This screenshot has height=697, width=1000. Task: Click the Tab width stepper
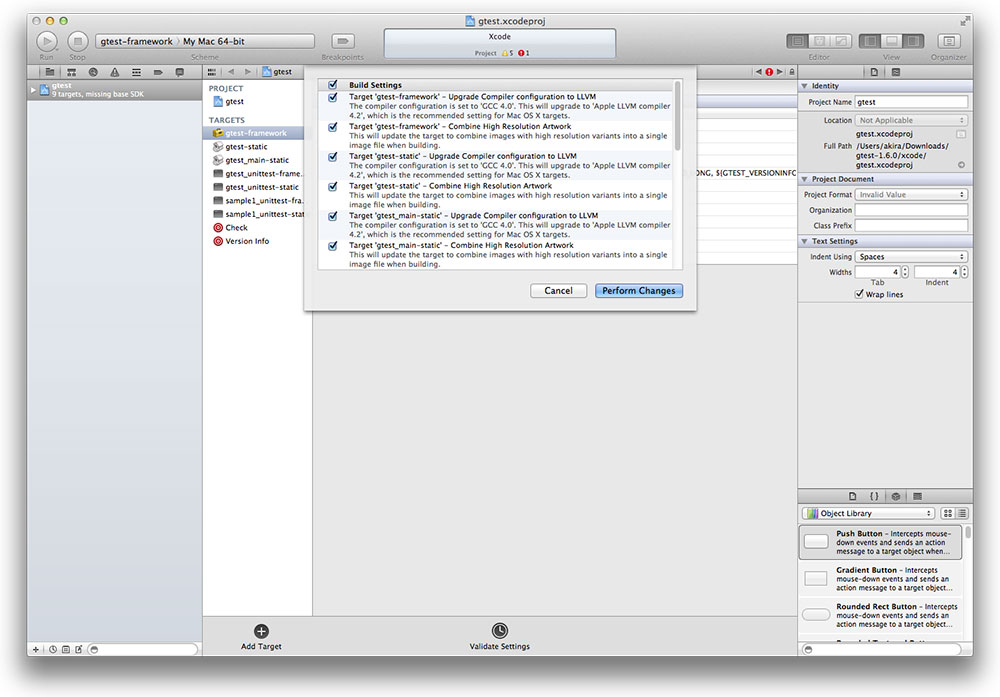(x=905, y=272)
